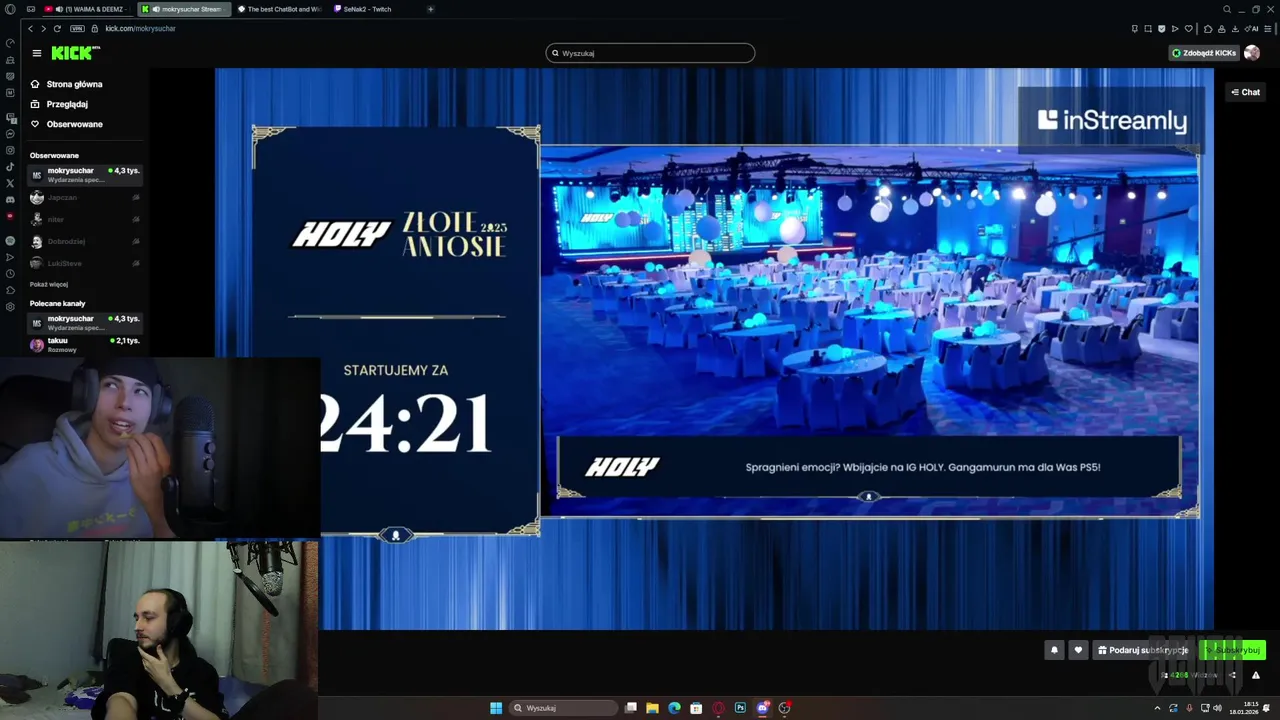Open Opera easy setup menu icon
The width and height of the screenshot is (1280, 720).
[1270, 28]
